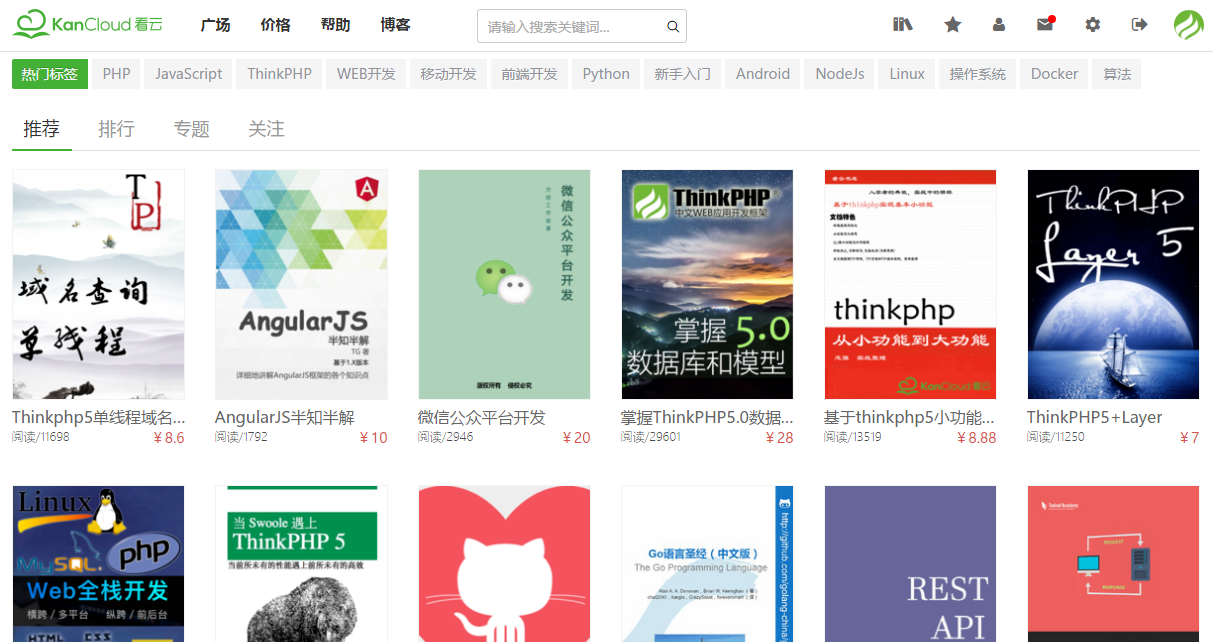Select the 操作系统 tag
Viewport: 1213px width, 642px height.
click(977, 74)
